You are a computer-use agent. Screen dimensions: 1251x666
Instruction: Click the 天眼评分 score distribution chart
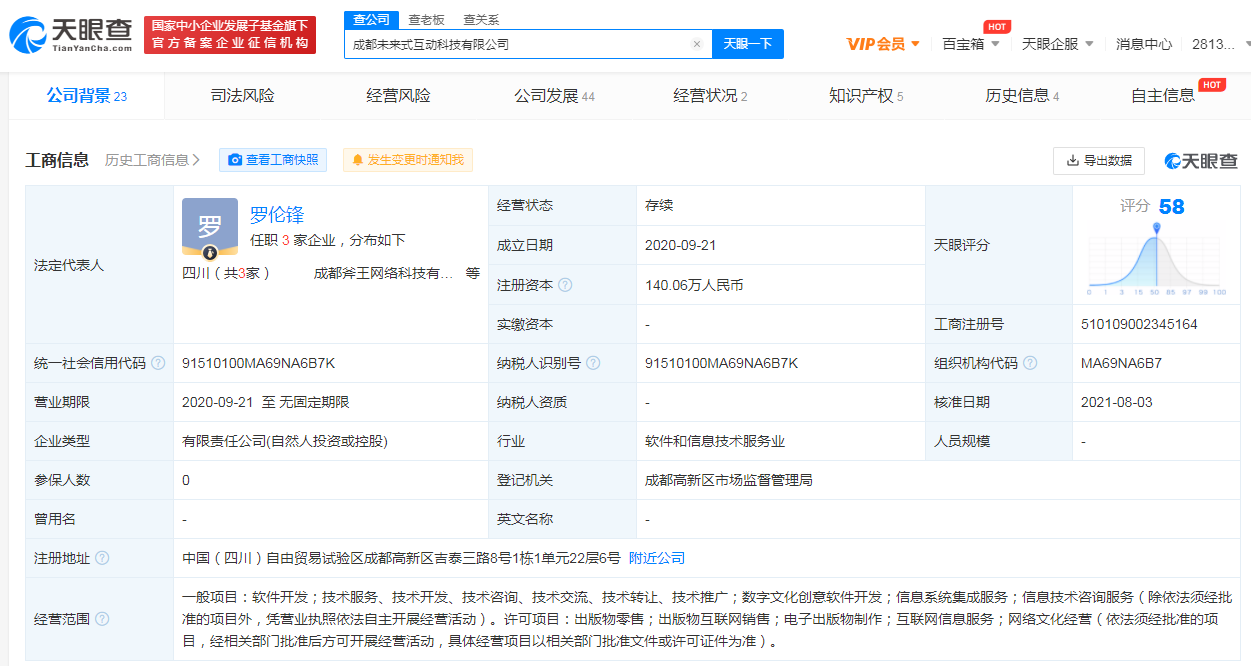click(1156, 258)
